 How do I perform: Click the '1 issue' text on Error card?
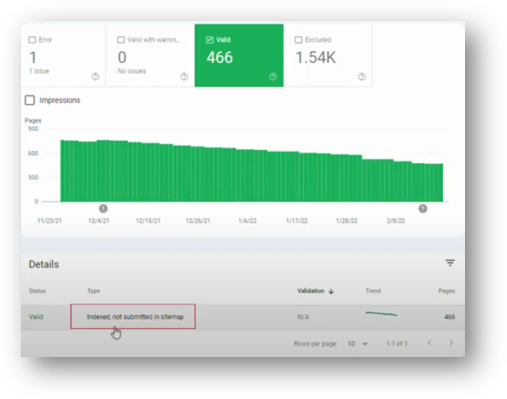39,71
